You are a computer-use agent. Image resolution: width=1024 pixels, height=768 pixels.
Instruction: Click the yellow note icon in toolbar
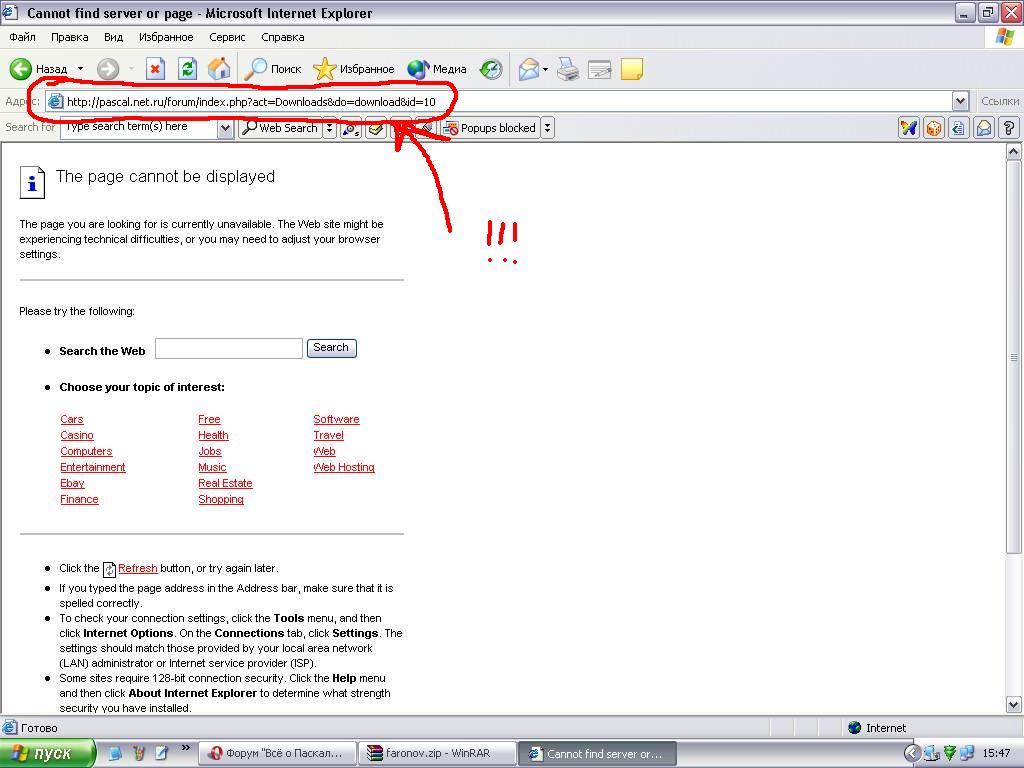[631, 69]
